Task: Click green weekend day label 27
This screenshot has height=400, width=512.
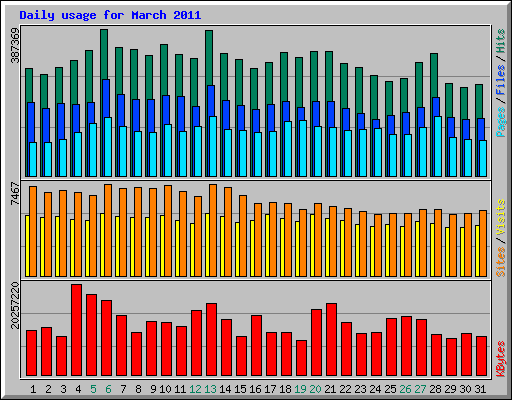Action: pyautogui.click(x=420, y=389)
